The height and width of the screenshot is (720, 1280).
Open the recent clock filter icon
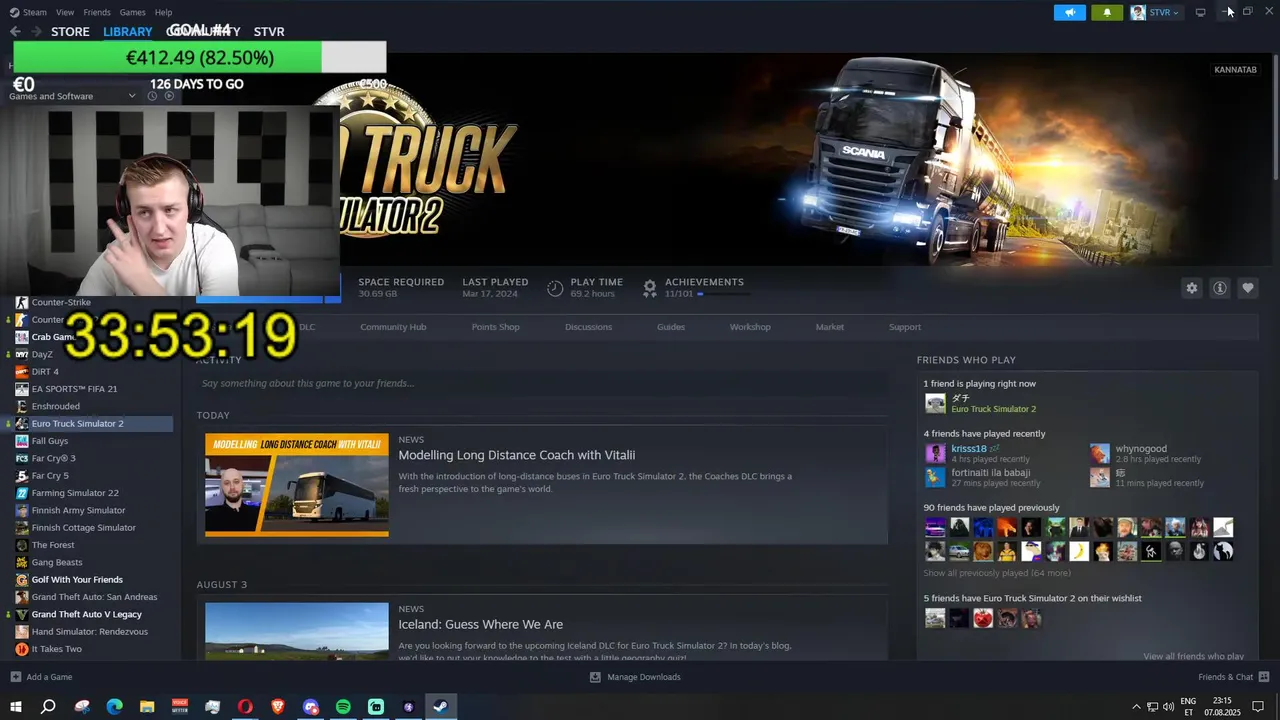(152, 96)
